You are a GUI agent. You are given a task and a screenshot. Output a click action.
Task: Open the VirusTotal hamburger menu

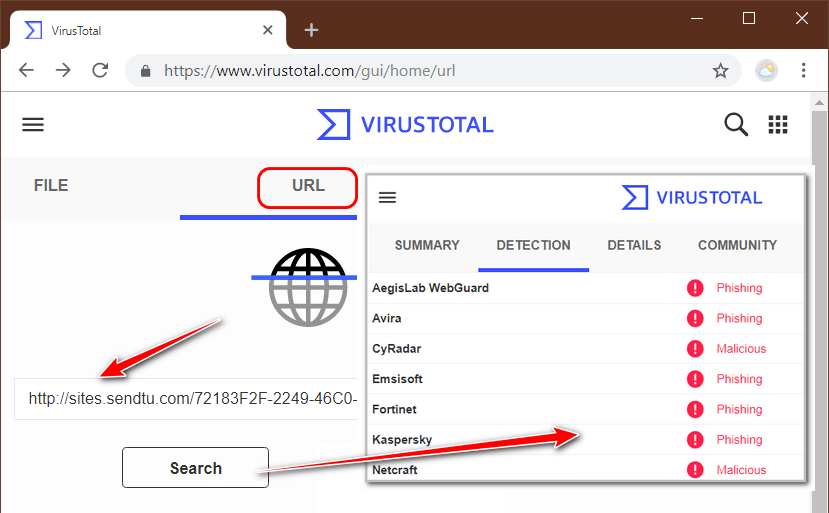[x=33, y=125]
